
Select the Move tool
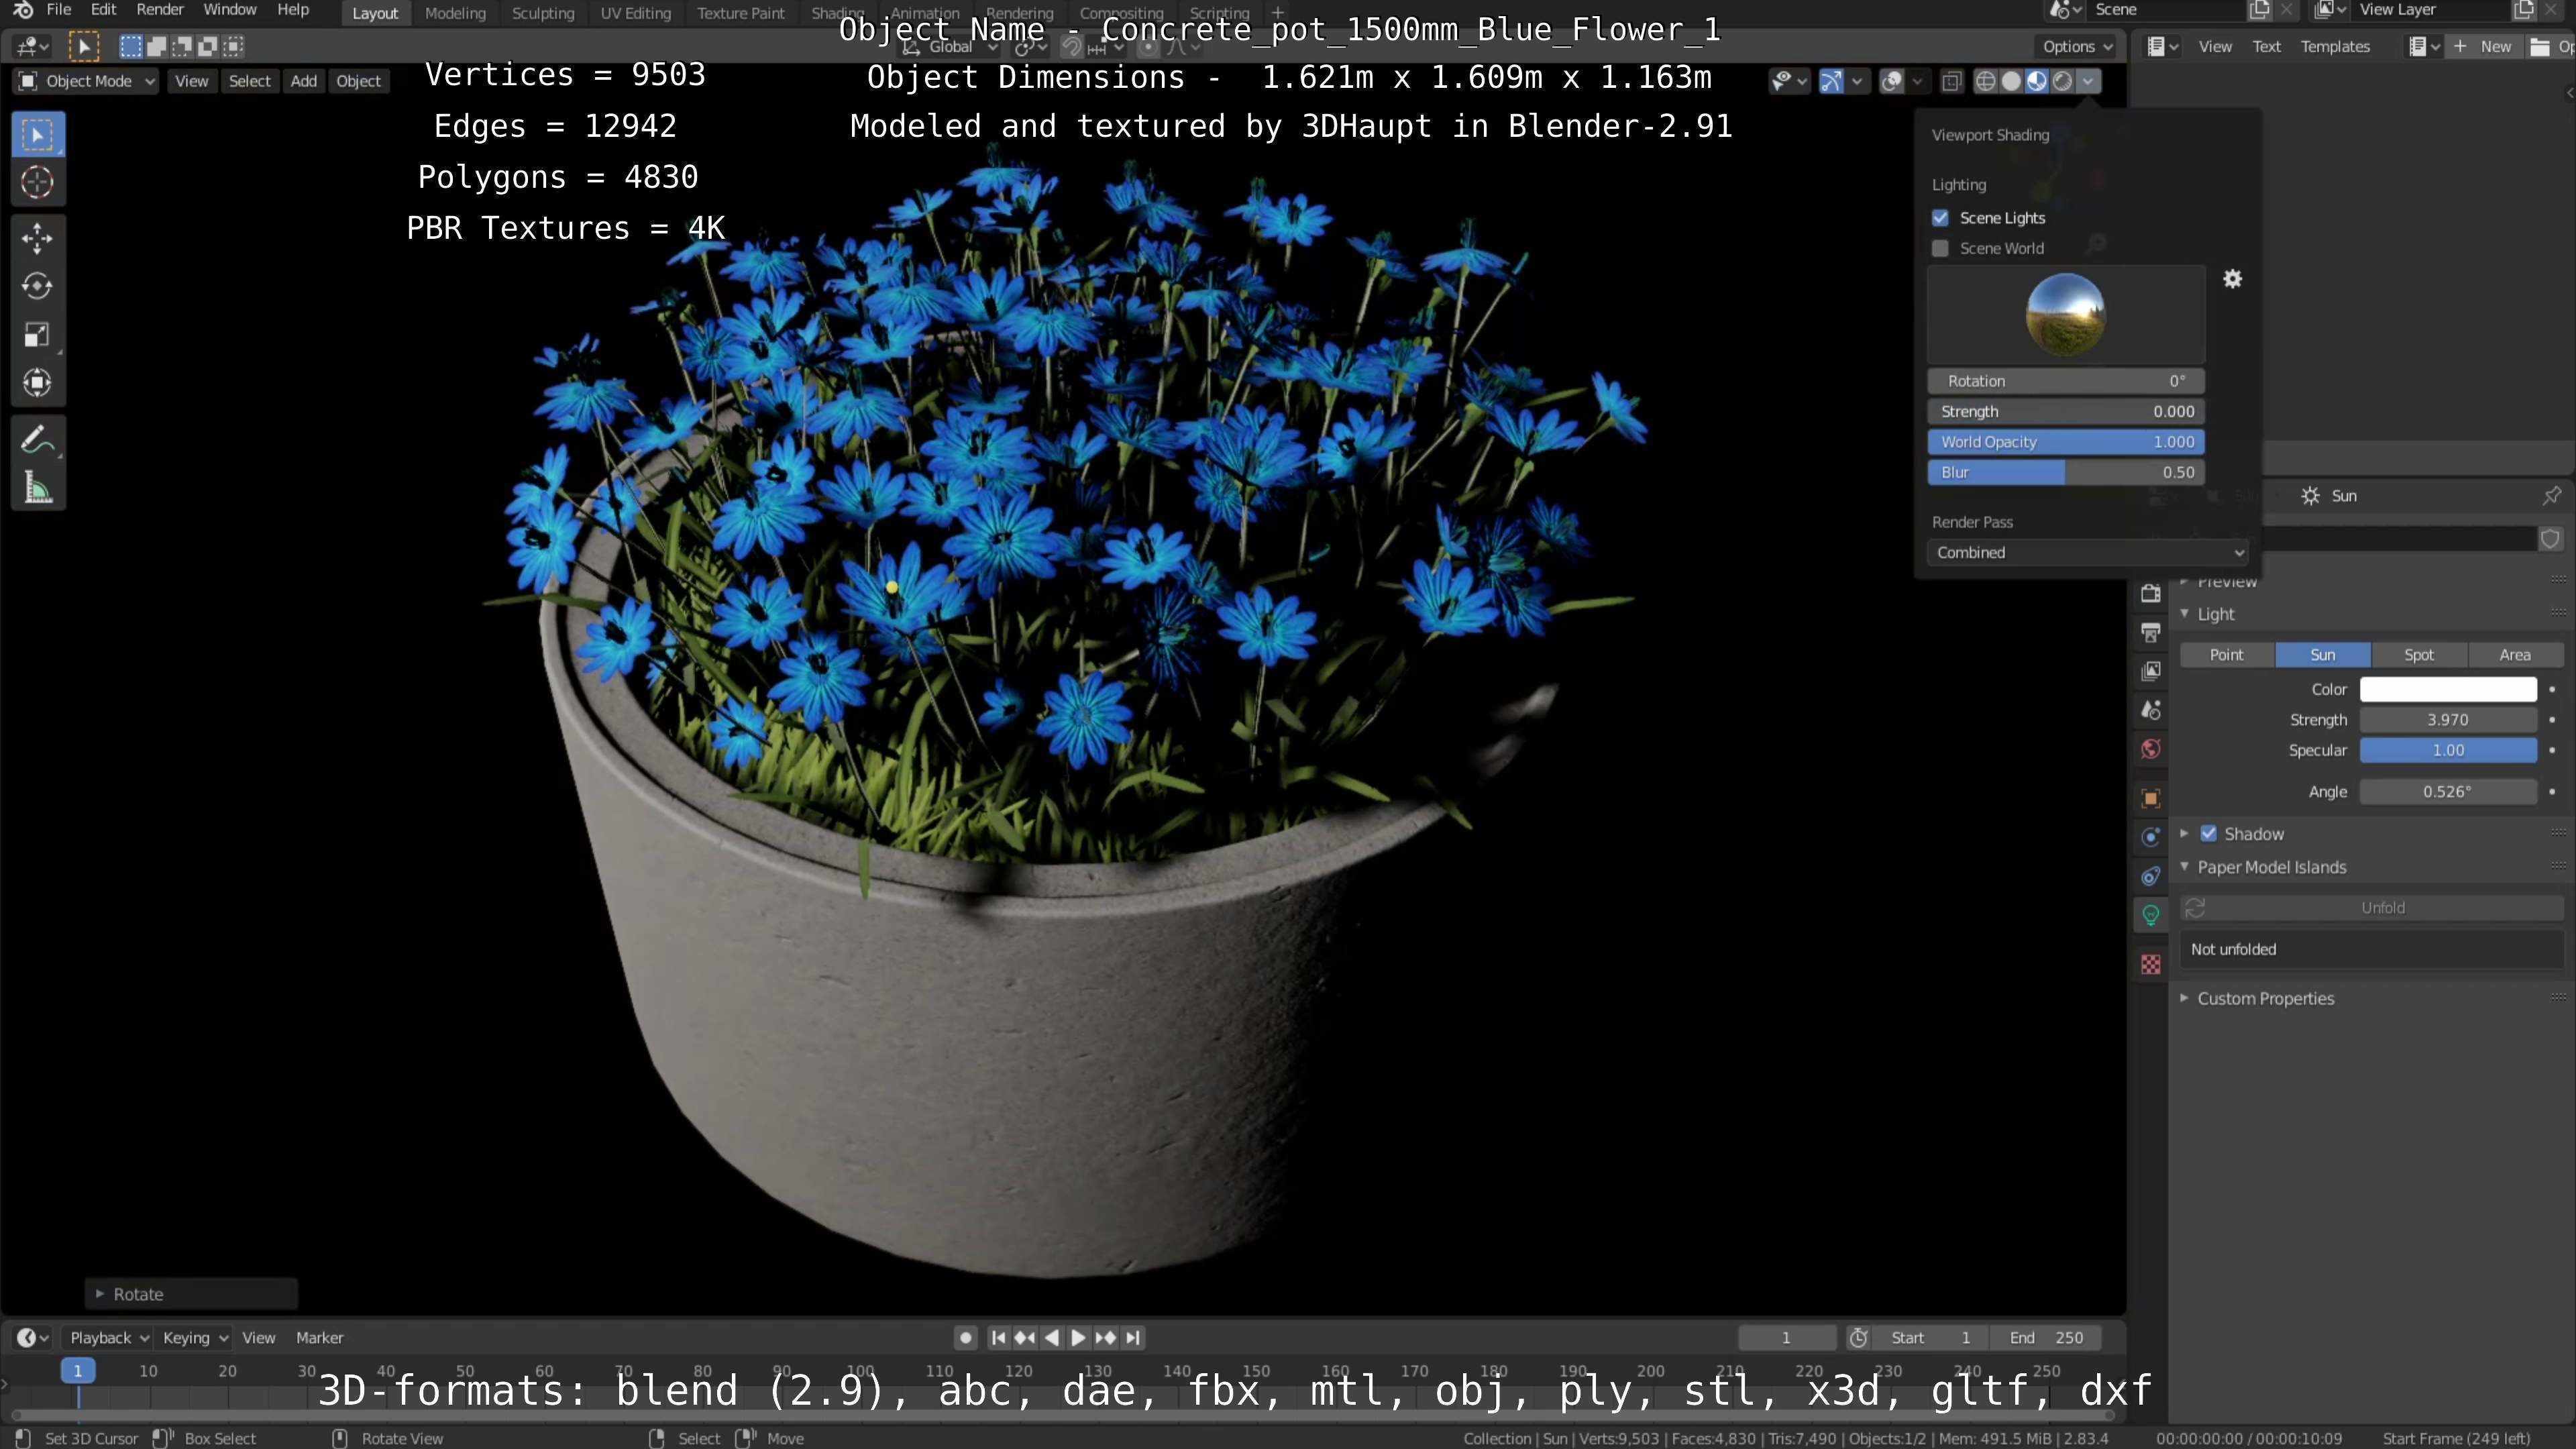(38, 238)
